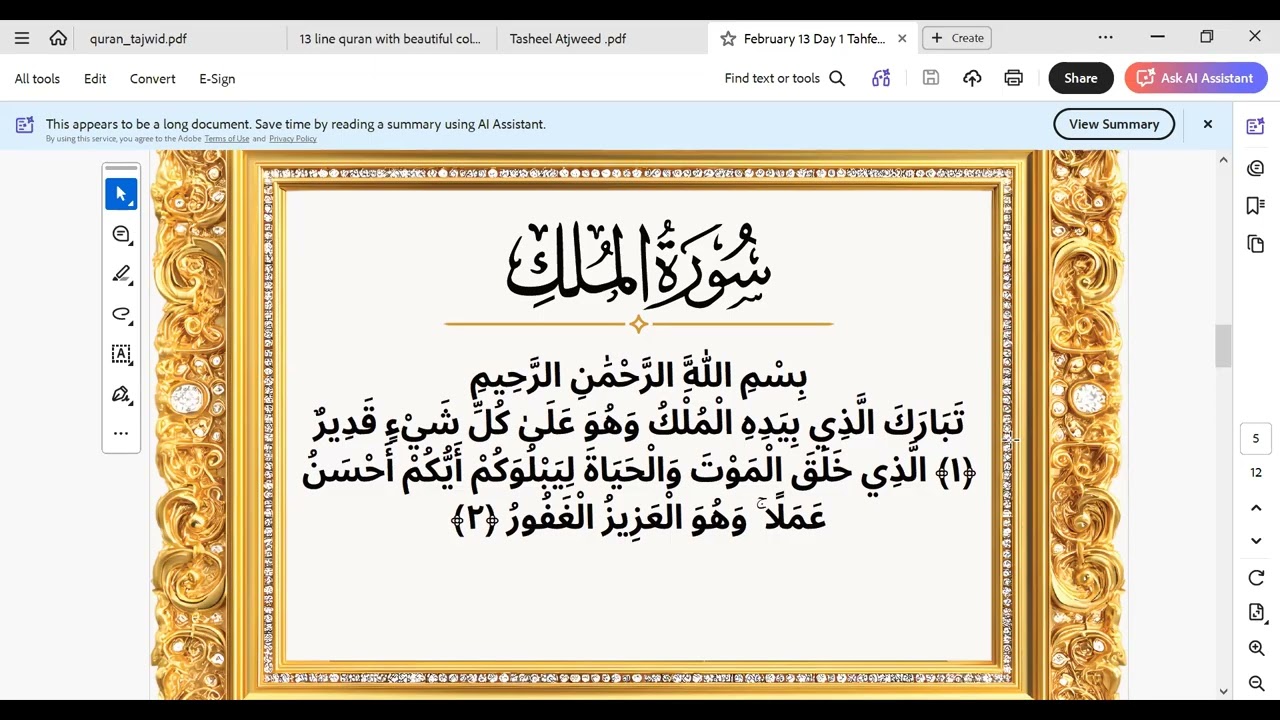Switch to quran_tajwid.pdf tab
Screen dimensions: 1280x720
pyautogui.click(x=138, y=39)
